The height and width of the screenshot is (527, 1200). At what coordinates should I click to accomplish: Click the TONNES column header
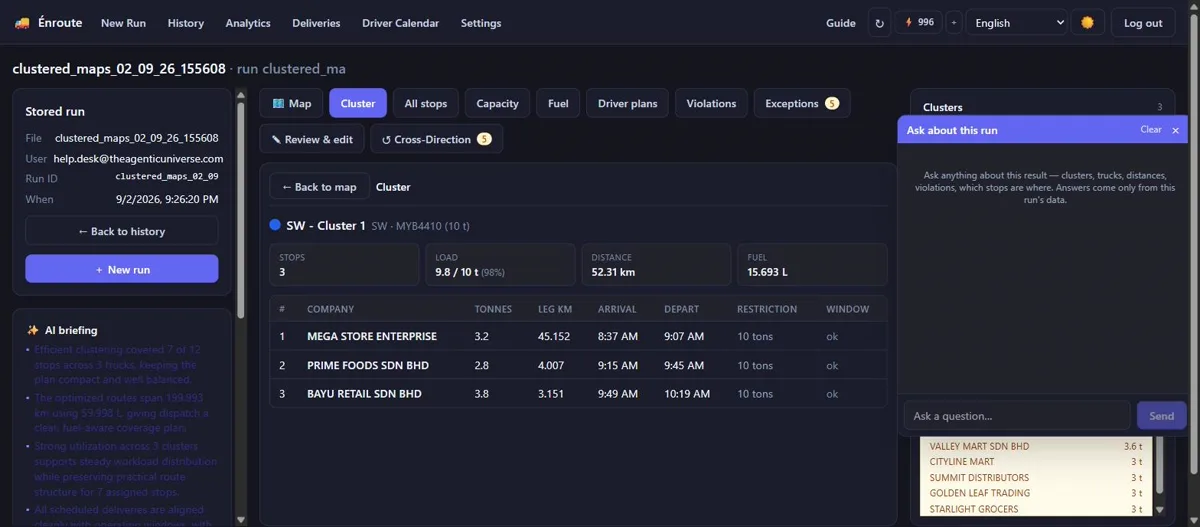[x=493, y=309]
